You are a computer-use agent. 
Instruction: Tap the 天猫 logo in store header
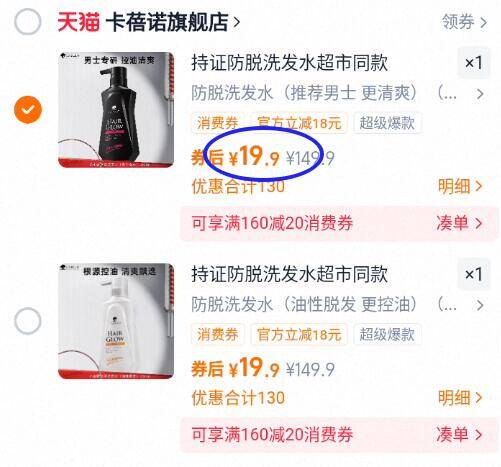pyautogui.click(x=78, y=22)
